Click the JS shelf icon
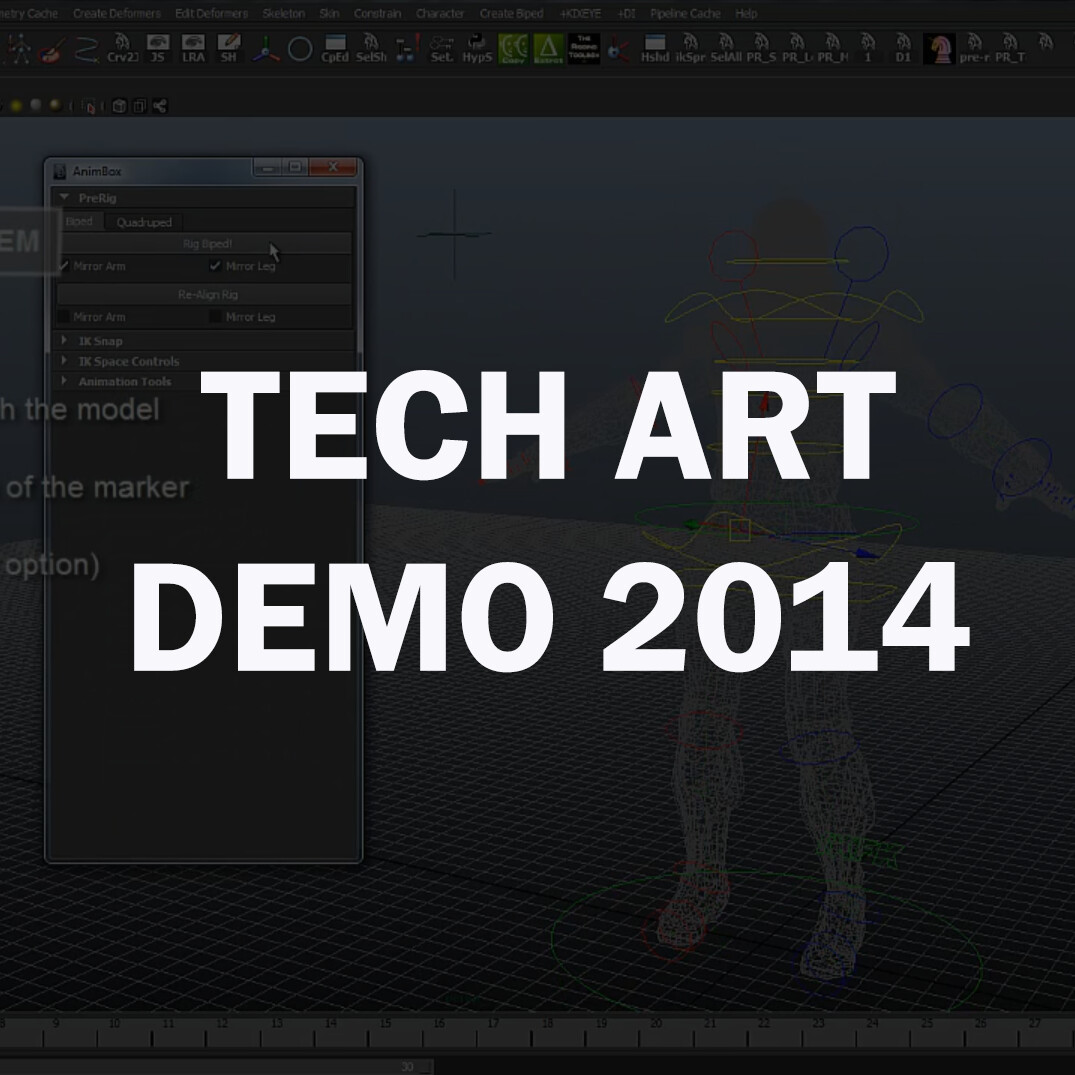The image size is (1075, 1075). 155,47
